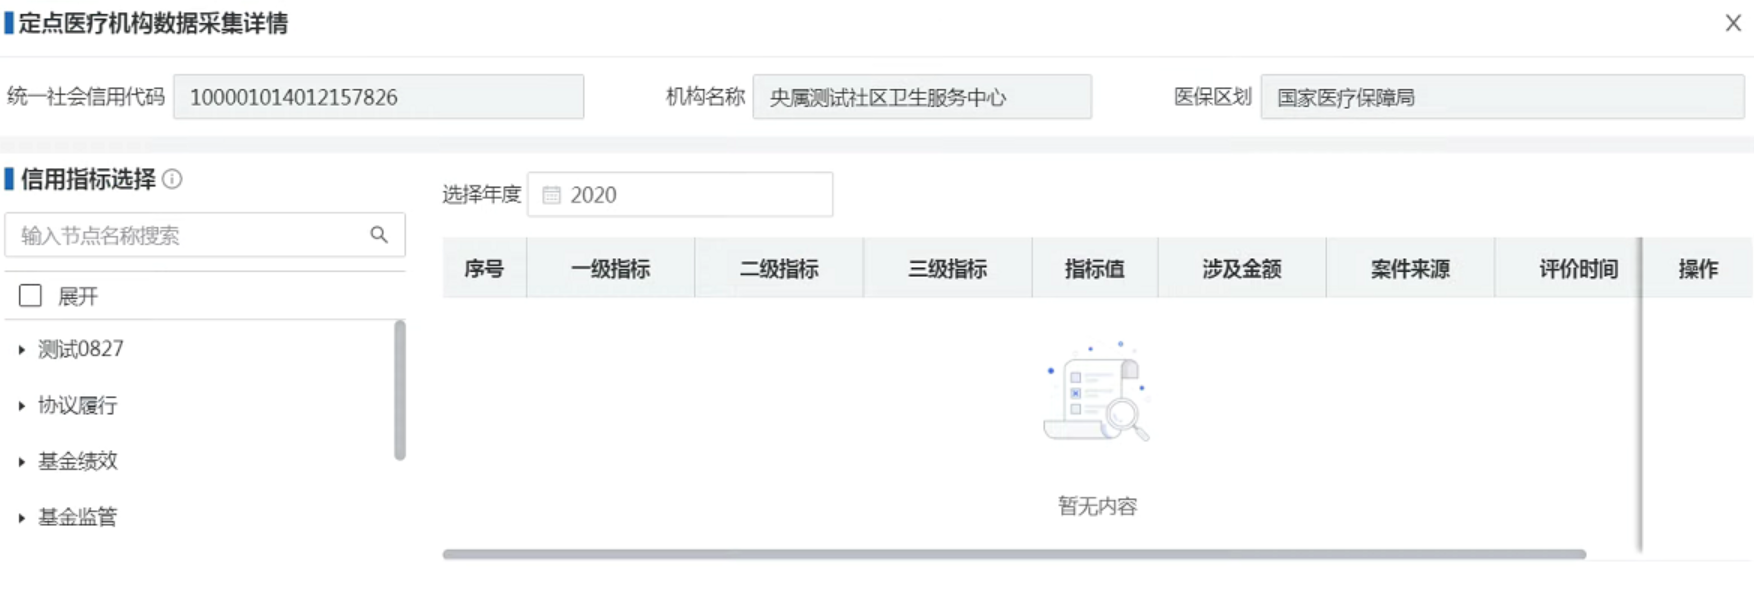Click the info icon beside 信用指标选择
This screenshot has width=1754, height=593.
point(172,179)
